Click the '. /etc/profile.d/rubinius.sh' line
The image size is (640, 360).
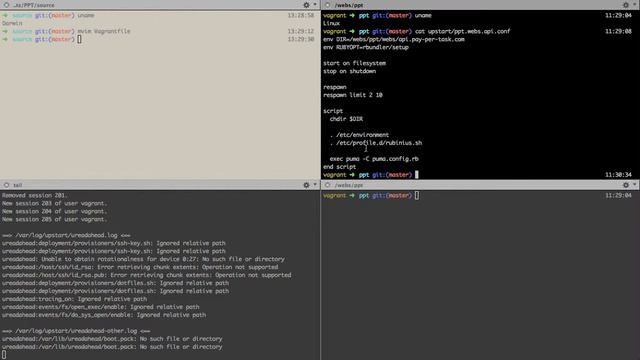pos(376,143)
